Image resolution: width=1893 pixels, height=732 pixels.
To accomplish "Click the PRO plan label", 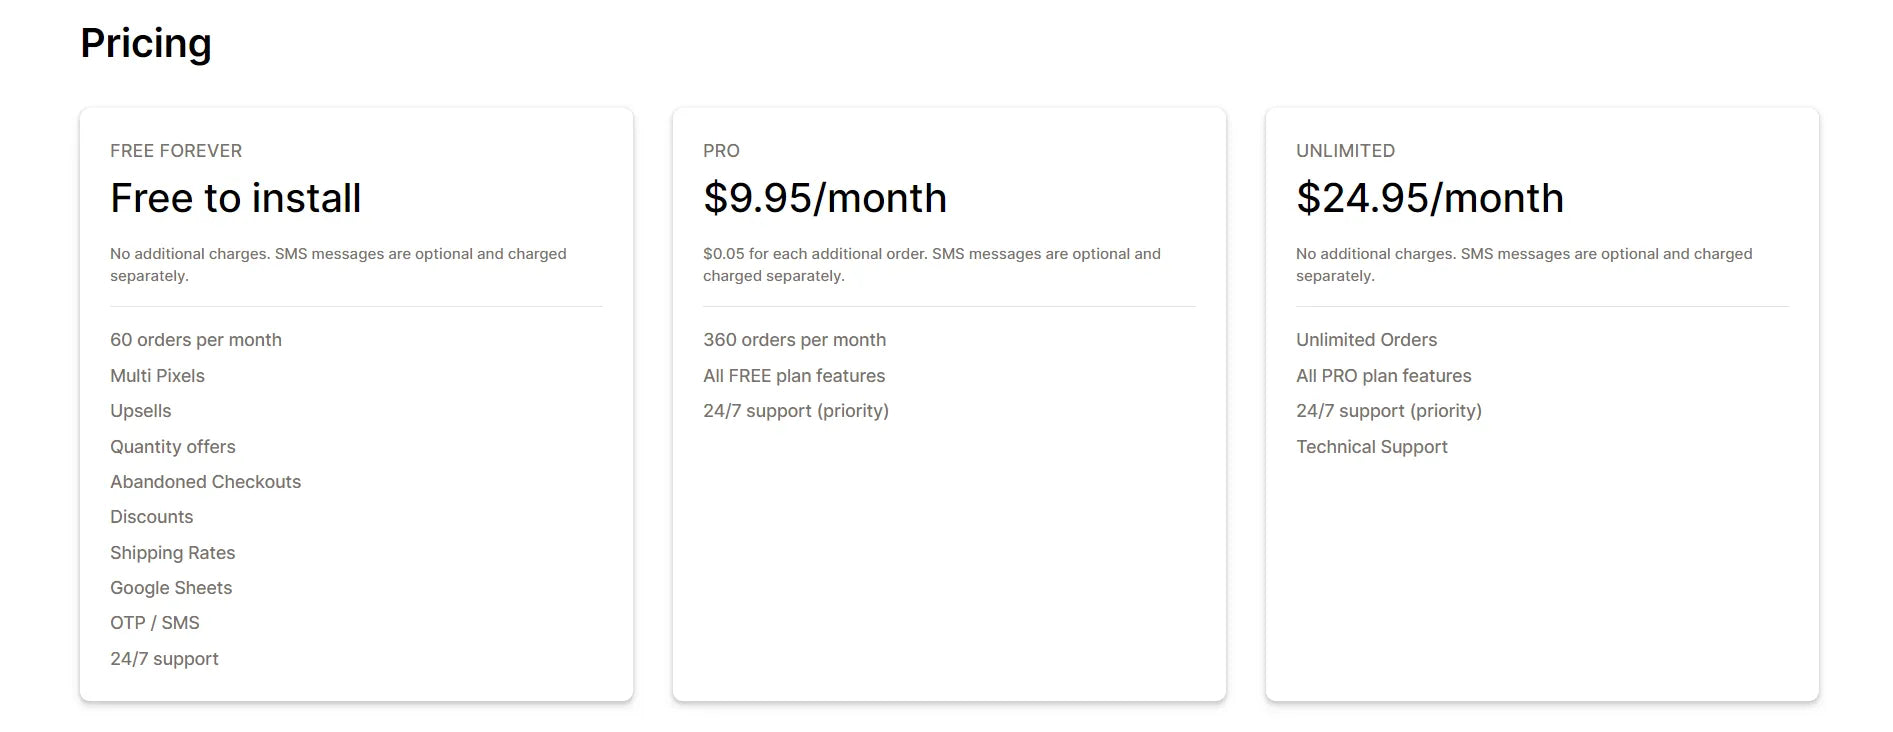I will pos(721,151).
